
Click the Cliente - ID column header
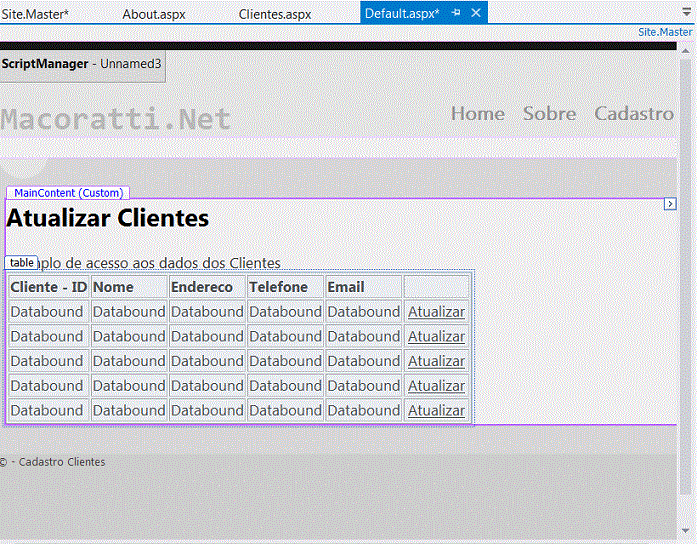tap(49, 287)
